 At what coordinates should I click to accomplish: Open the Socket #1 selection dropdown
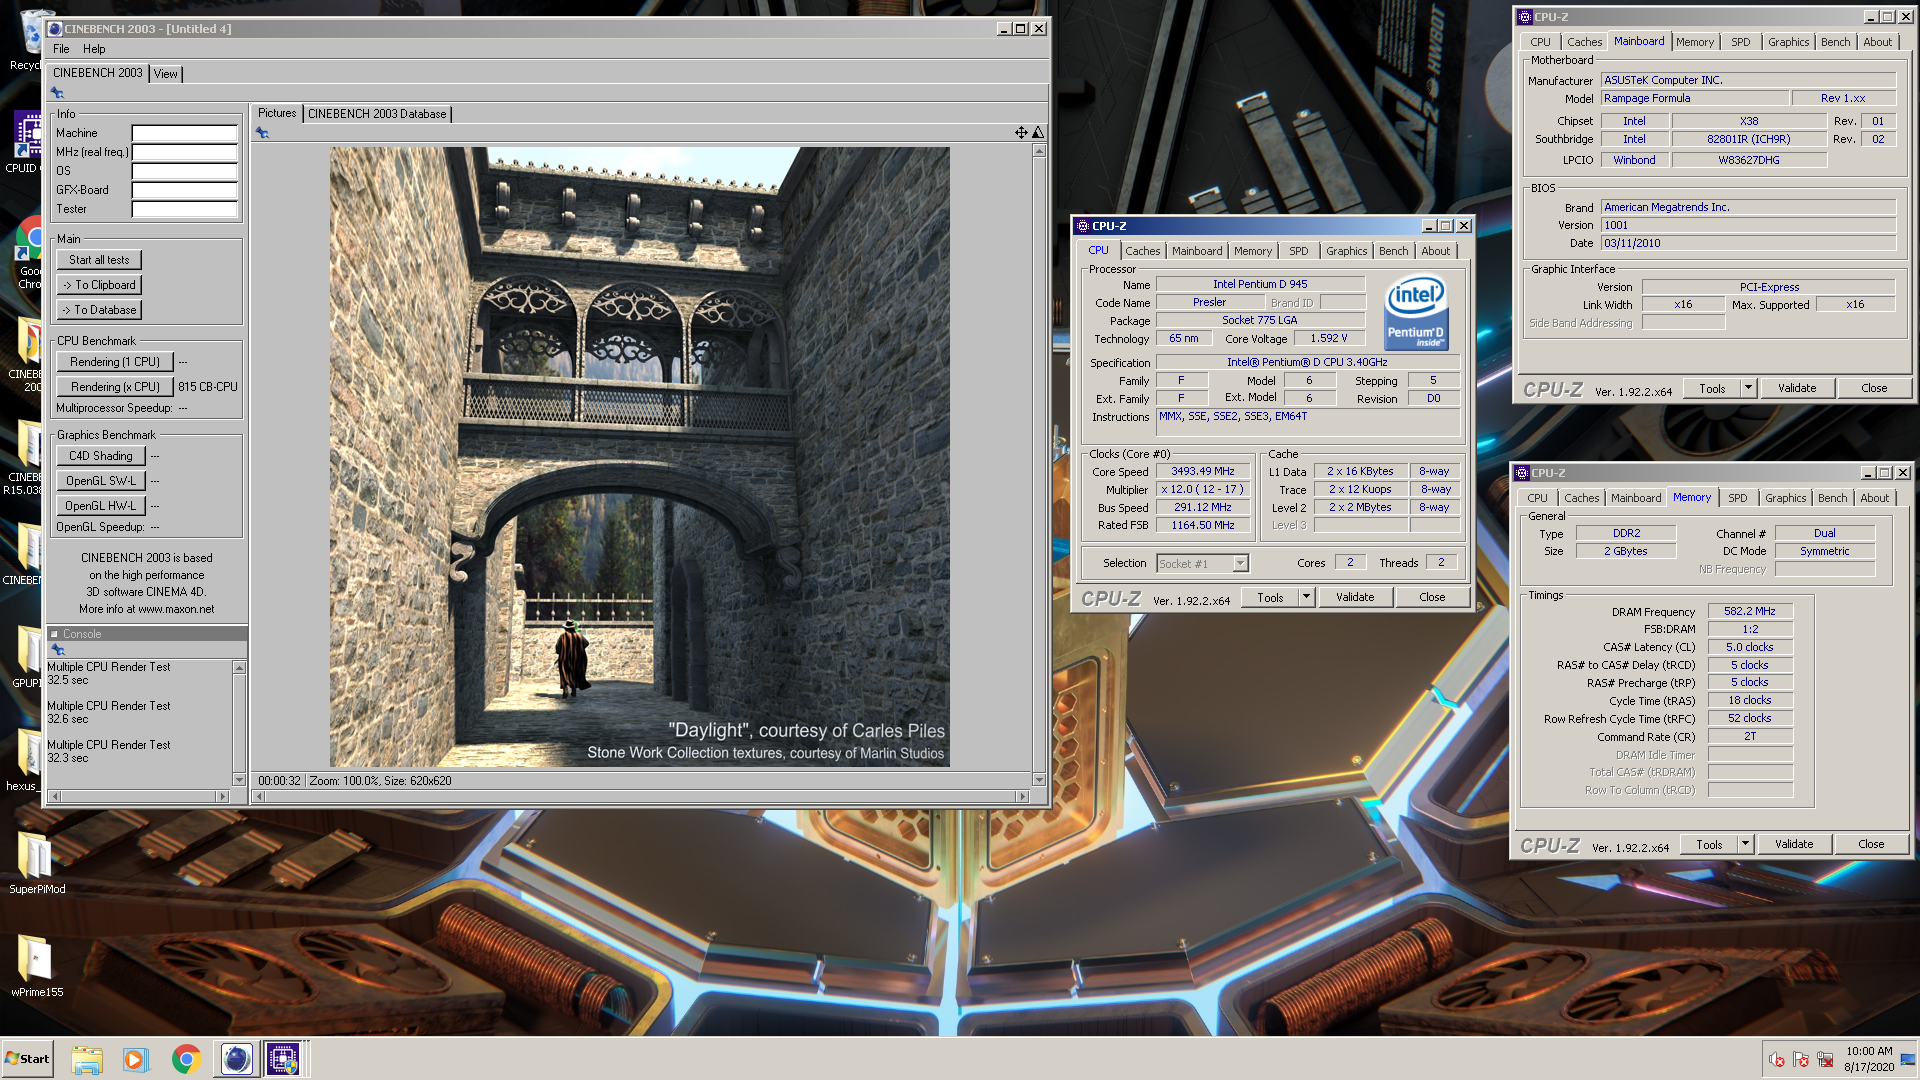(1240, 564)
